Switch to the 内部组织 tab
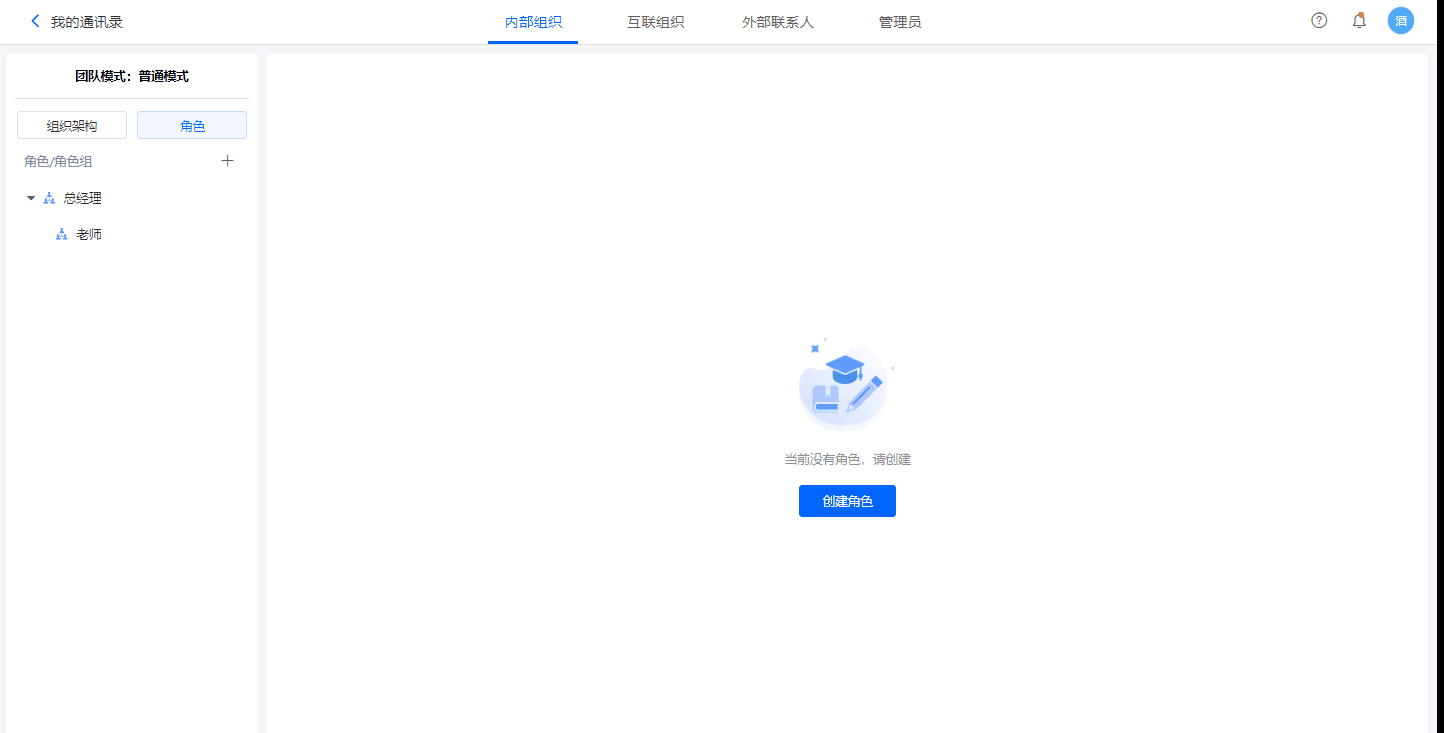Viewport: 1444px width, 733px height. [x=533, y=22]
